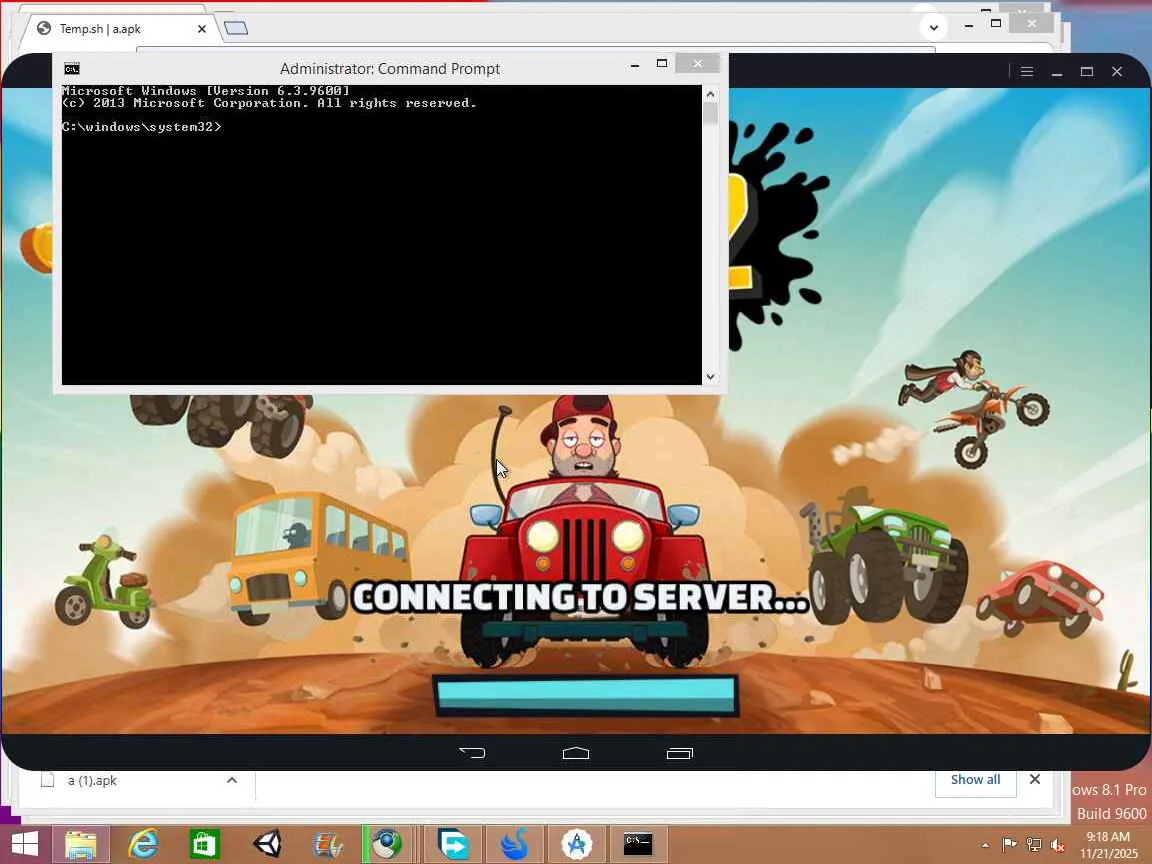The image size is (1152, 864).
Task: Click inside the Command Prompt console area
Action: [381, 234]
